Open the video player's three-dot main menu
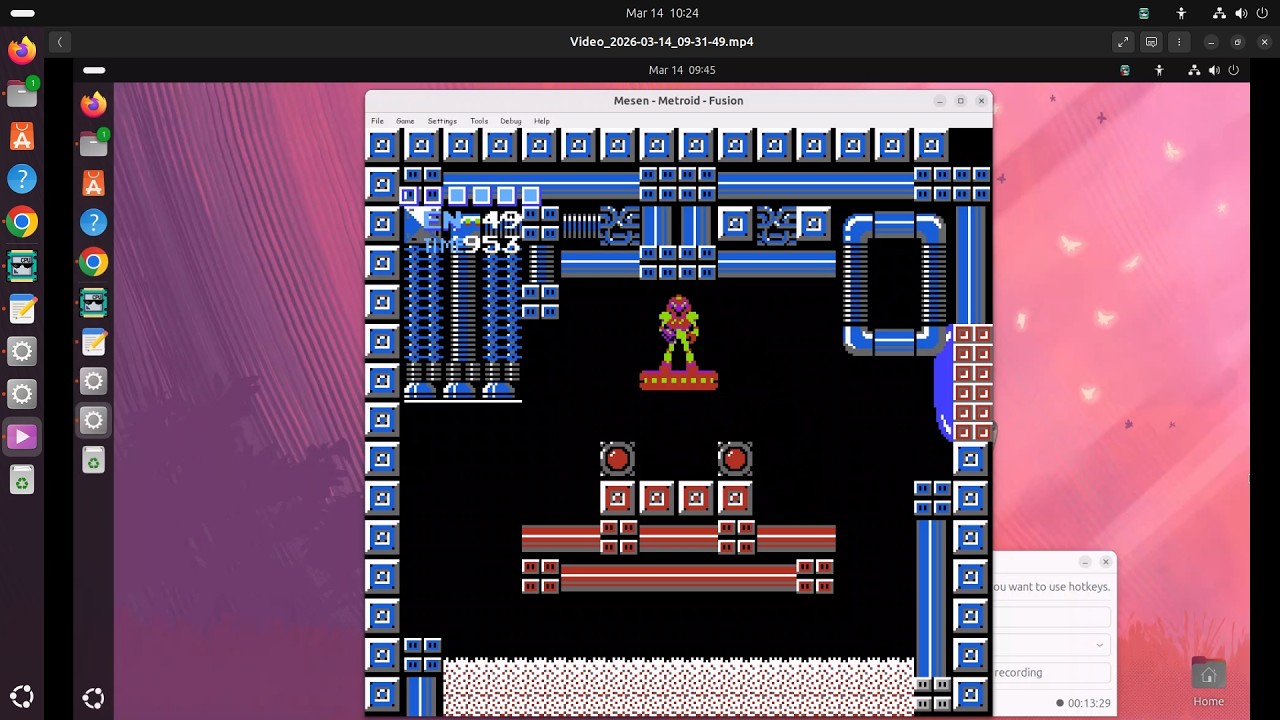Image resolution: width=1280 pixels, height=720 pixels. tap(1179, 42)
